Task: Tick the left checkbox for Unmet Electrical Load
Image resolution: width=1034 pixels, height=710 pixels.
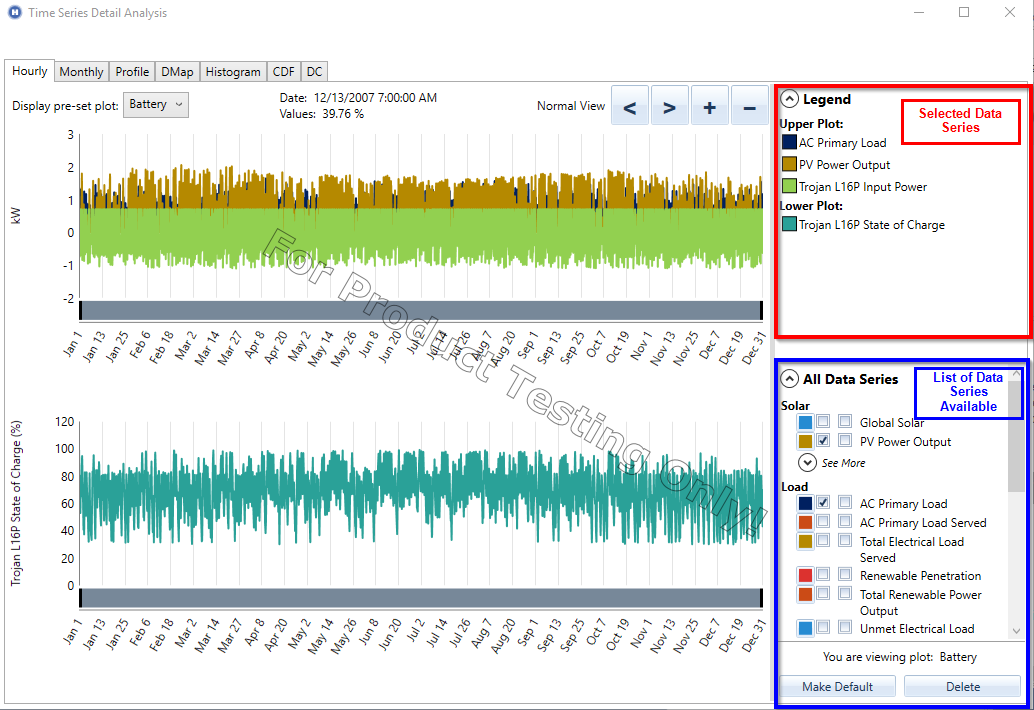Action: pyautogui.click(x=823, y=628)
